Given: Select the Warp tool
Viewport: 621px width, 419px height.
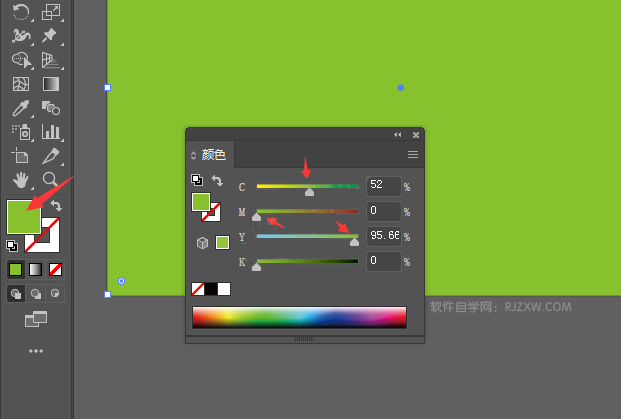Looking at the screenshot, I should (x=21, y=36).
